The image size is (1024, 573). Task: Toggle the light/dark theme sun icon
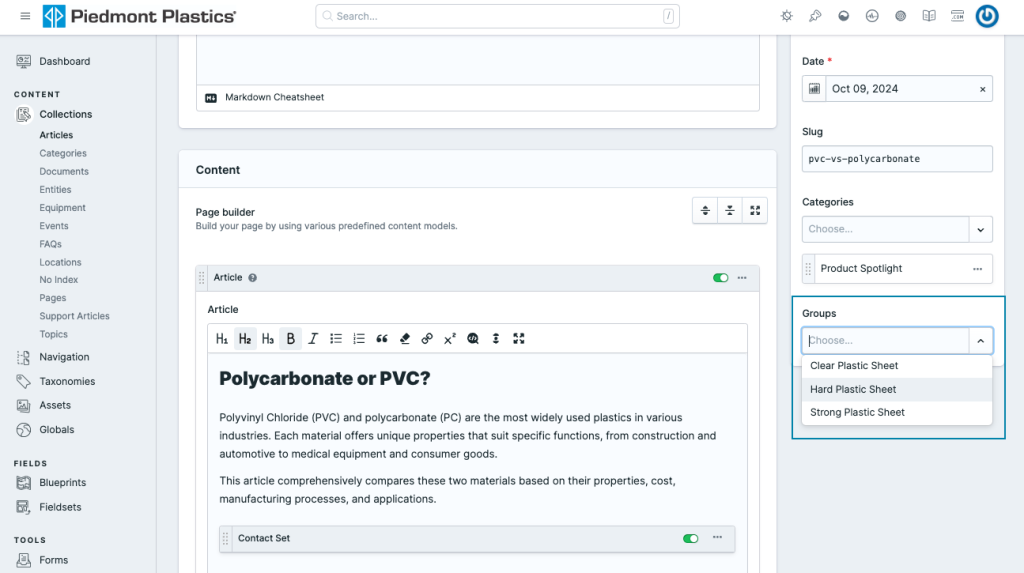click(786, 16)
